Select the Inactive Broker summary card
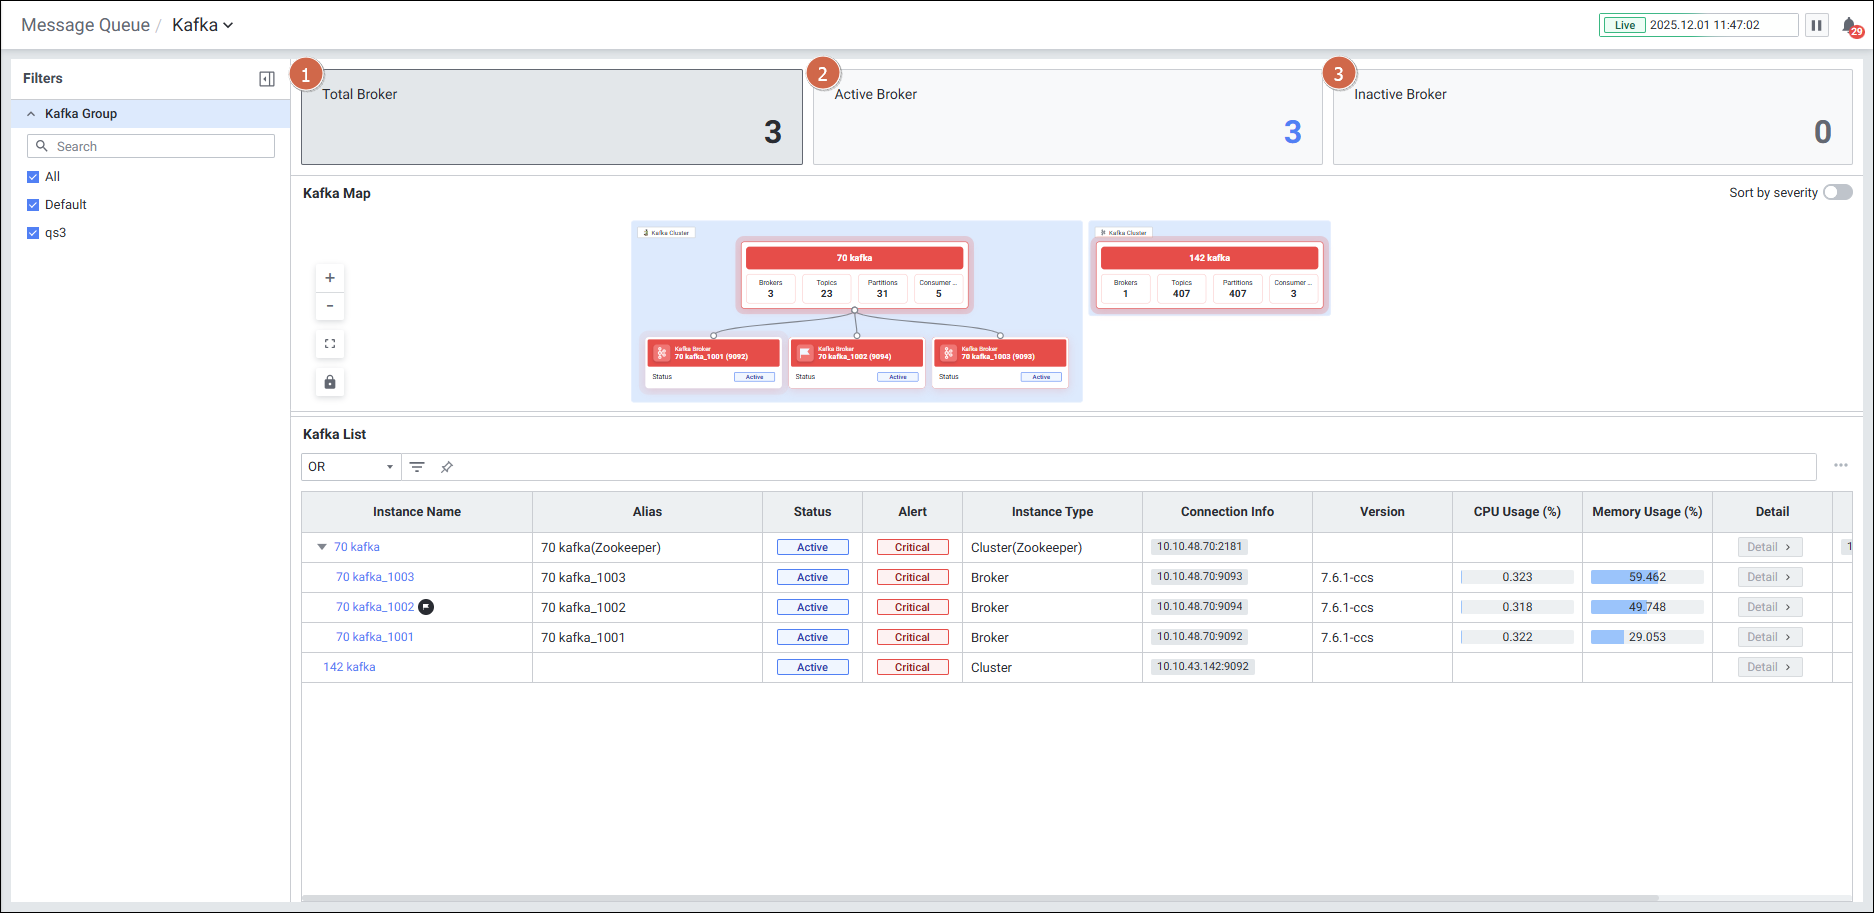This screenshot has width=1874, height=913. [1592, 117]
